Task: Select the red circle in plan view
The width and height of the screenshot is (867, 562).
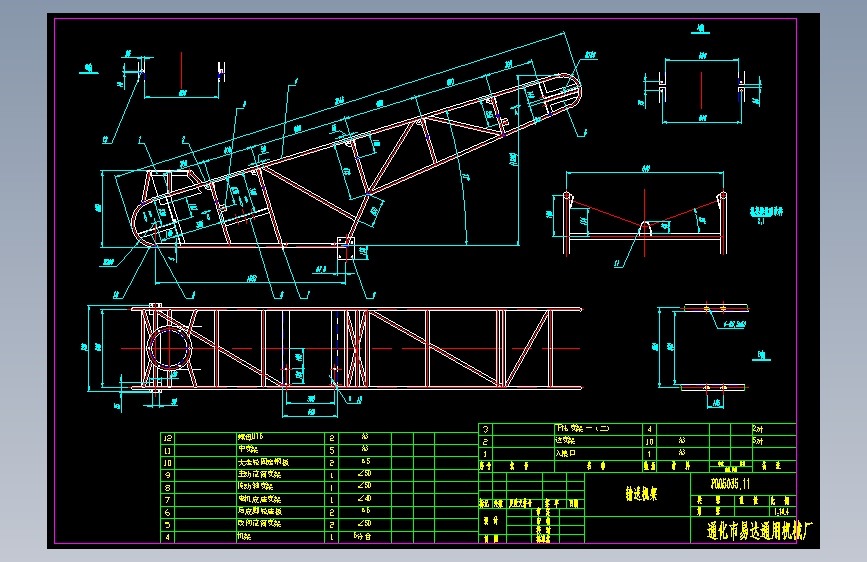Action: [169, 348]
